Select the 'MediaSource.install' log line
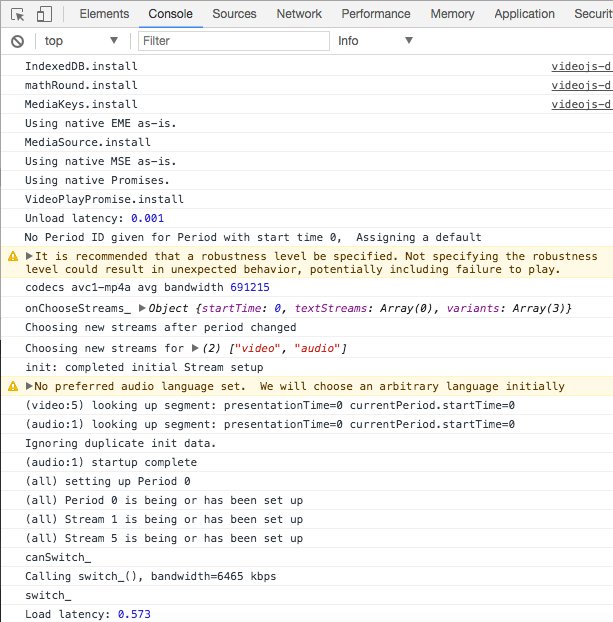613x622 pixels. tap(307, 142)
